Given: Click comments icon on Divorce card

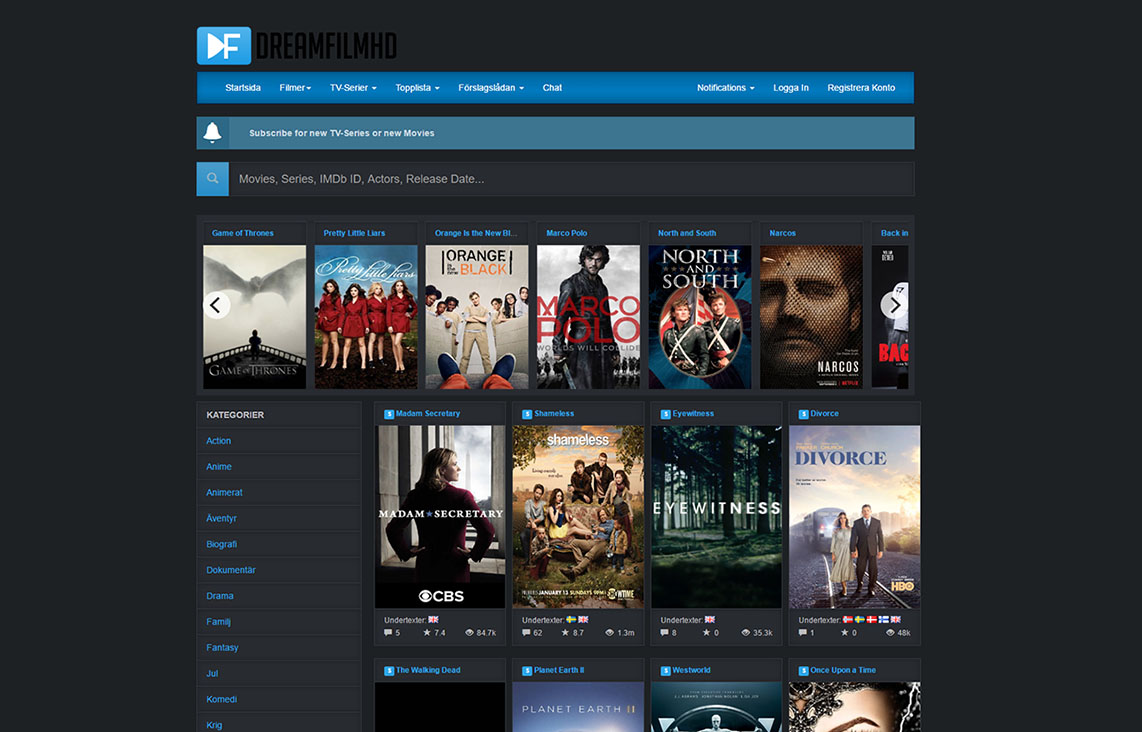Looking at the screenshot, I should pyautogui.click(x=803, y=633).
